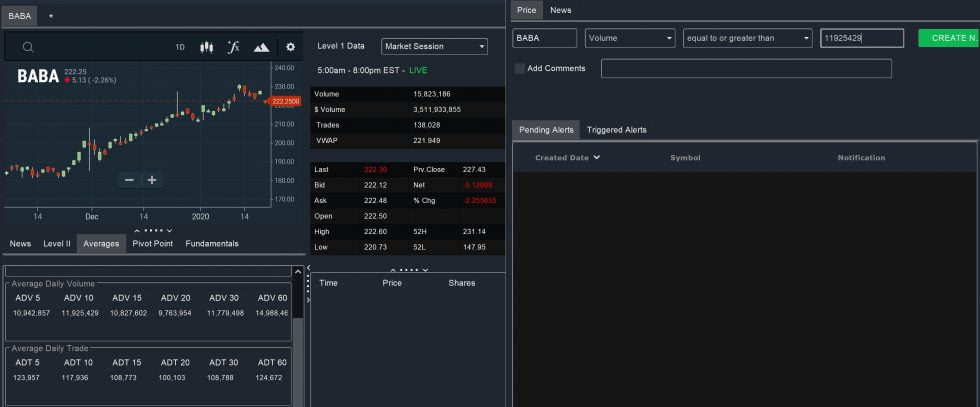Open the fx indicators menu

234,47
